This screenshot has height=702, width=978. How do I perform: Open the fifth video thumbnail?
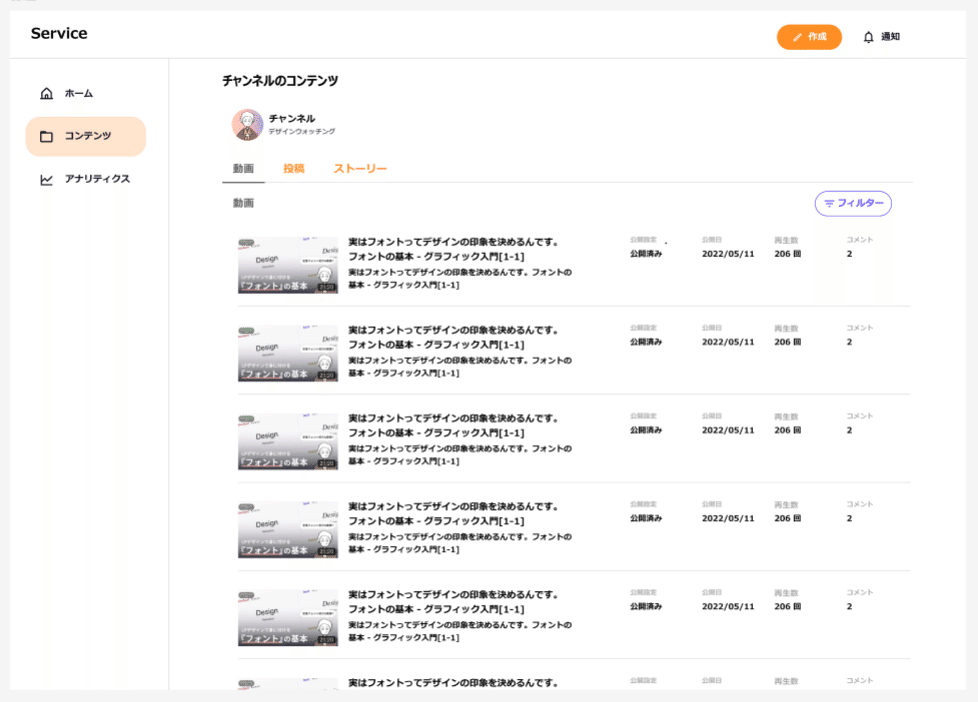pyautogui.click(x=288, y=618)
